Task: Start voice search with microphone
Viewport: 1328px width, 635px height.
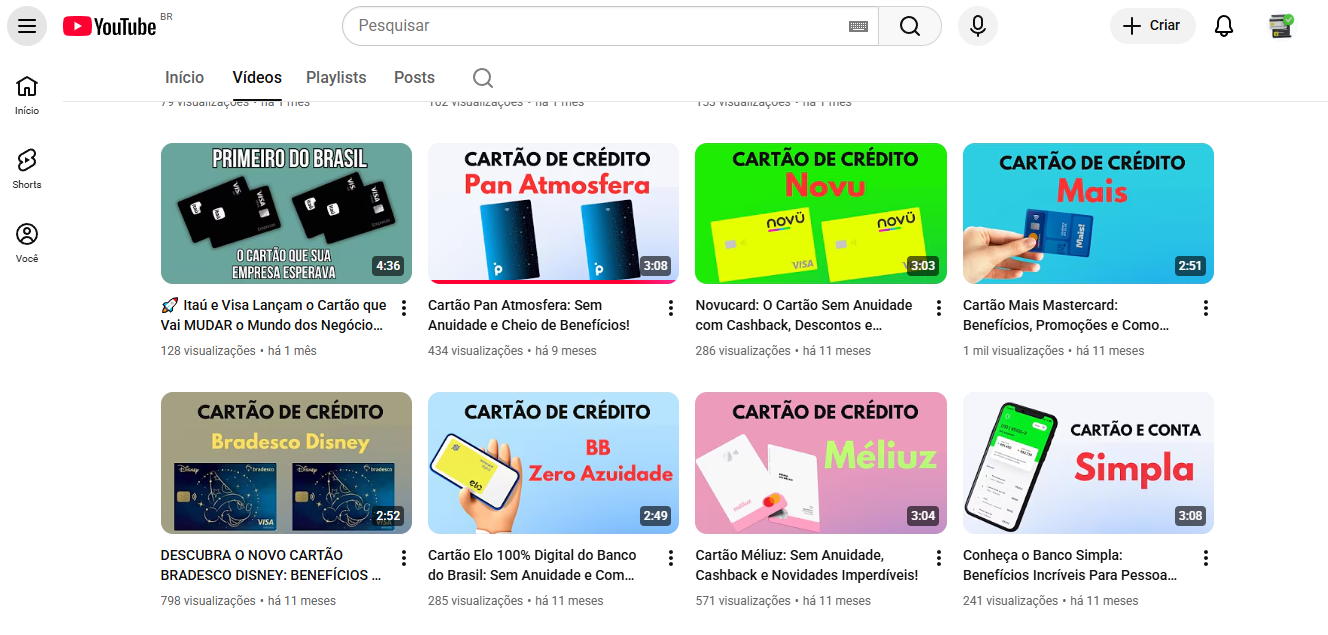Action: [x=978, y=26]
